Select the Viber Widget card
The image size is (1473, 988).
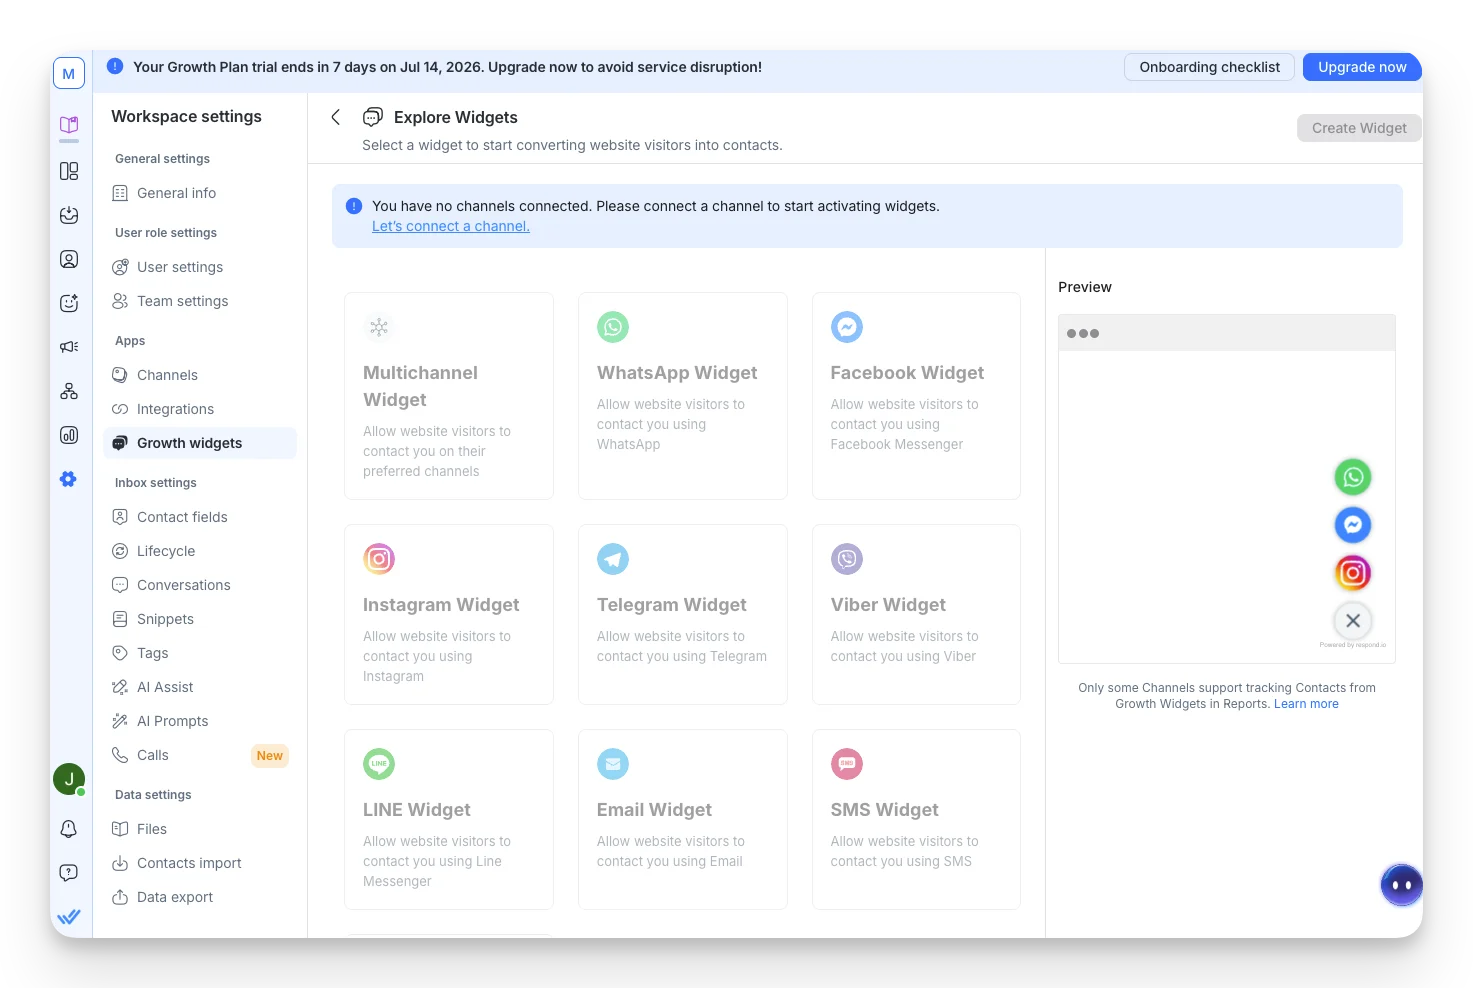tap(917, 615)
